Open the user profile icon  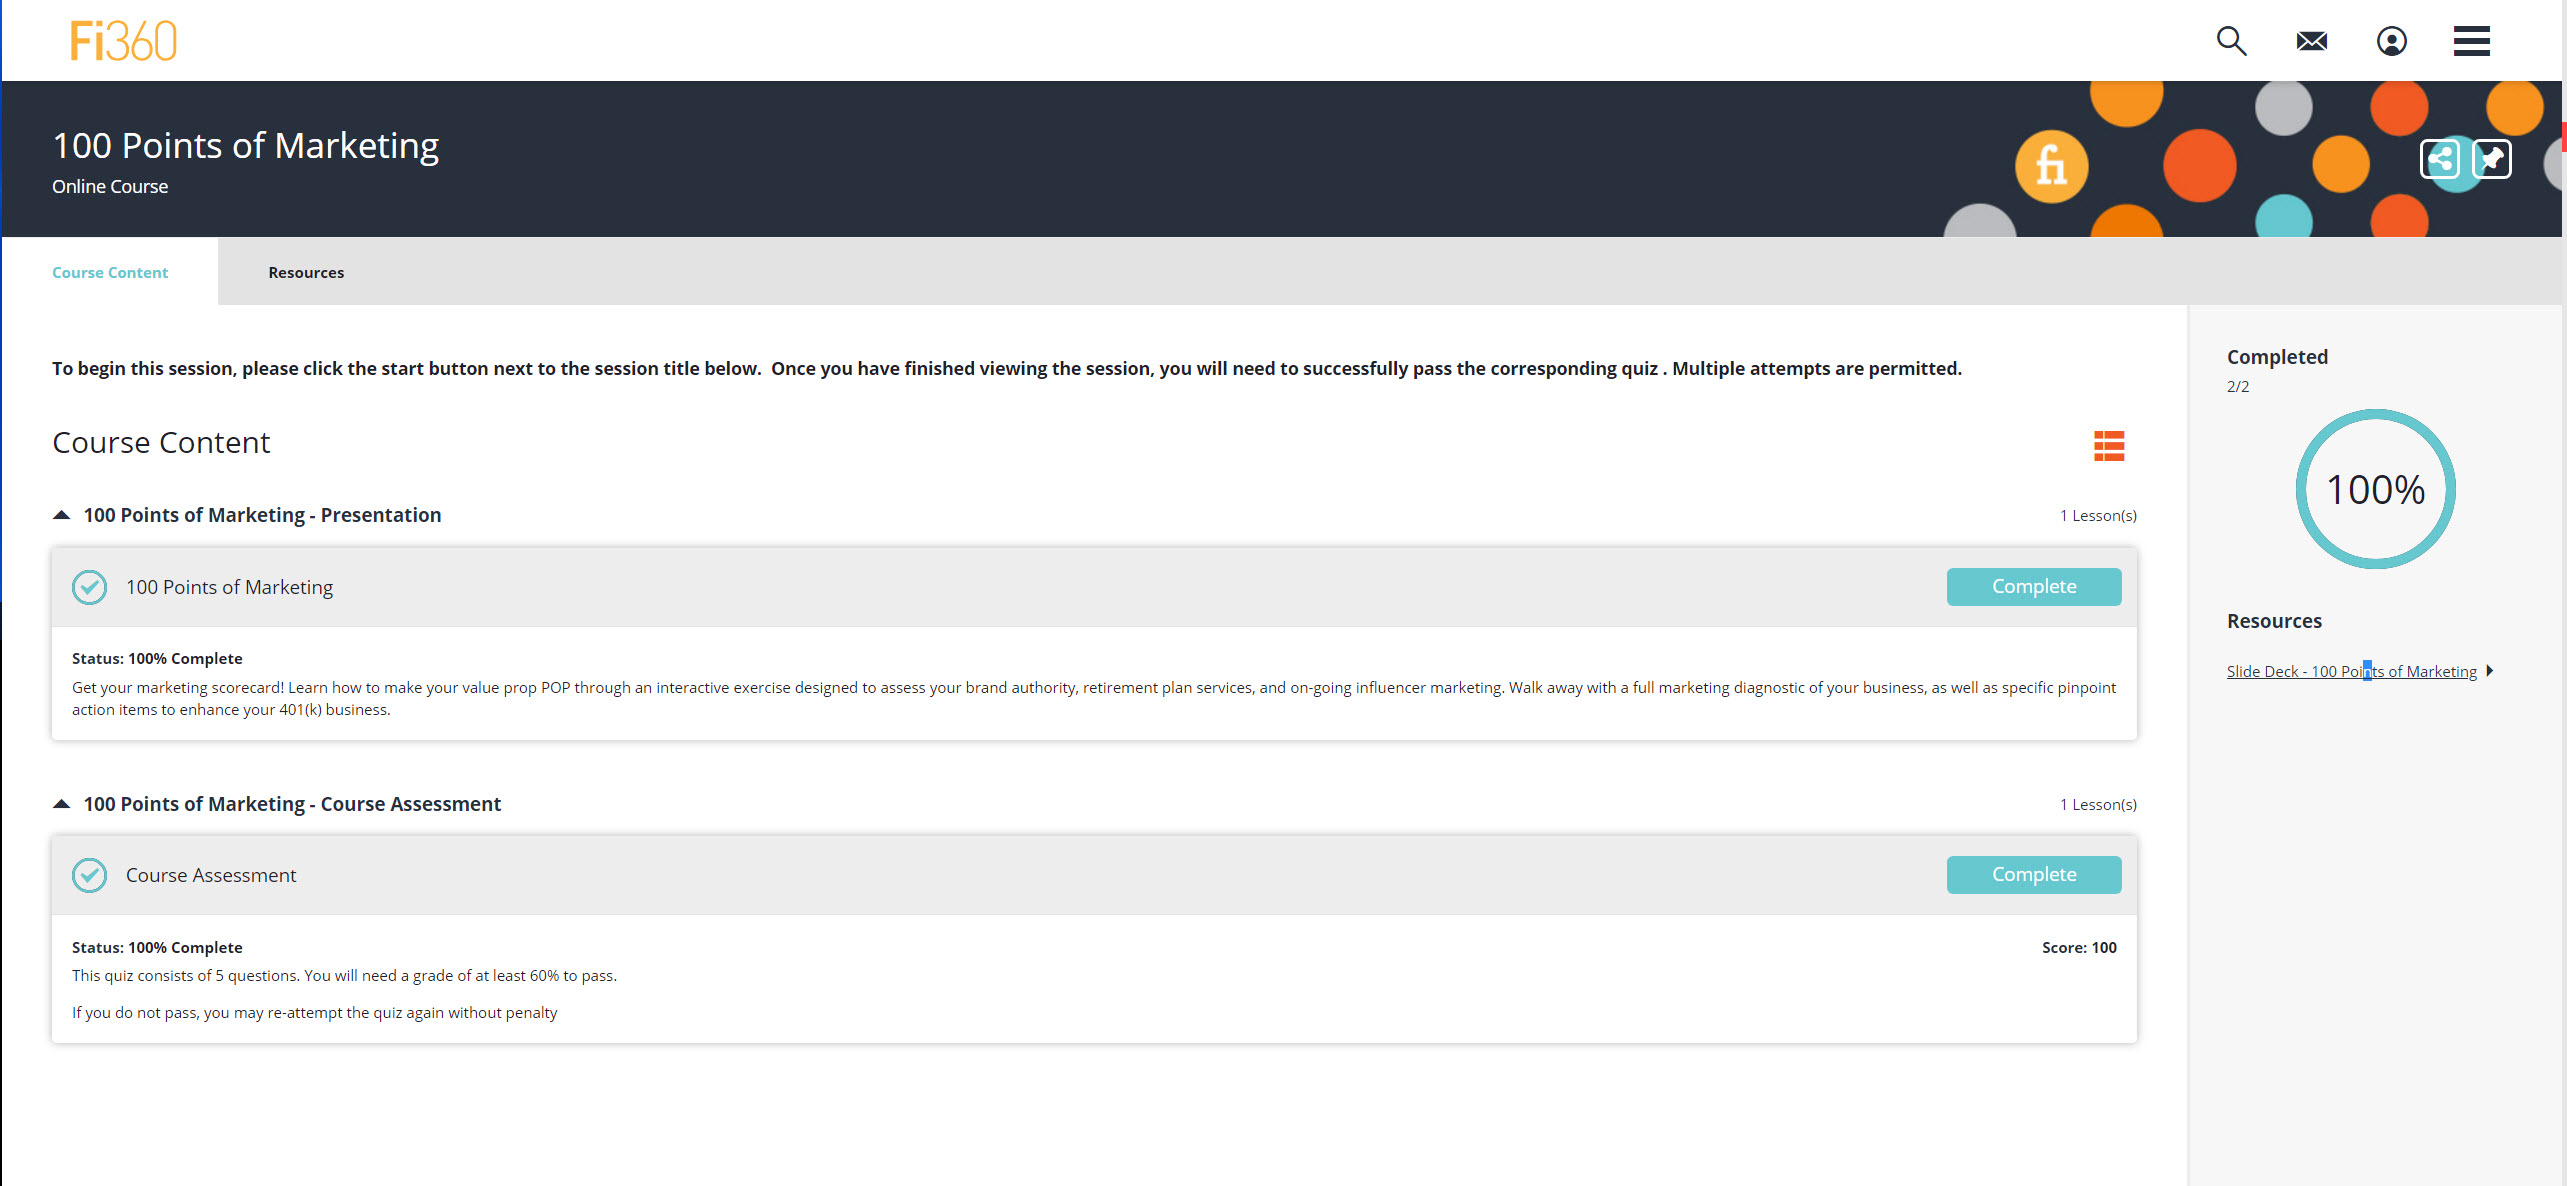pos(2391,41)
